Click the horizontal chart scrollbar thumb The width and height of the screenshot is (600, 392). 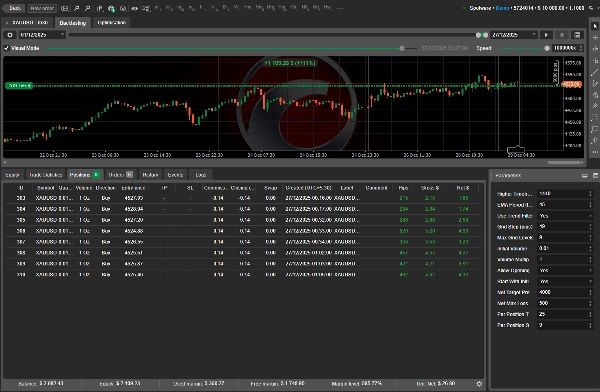564,162
